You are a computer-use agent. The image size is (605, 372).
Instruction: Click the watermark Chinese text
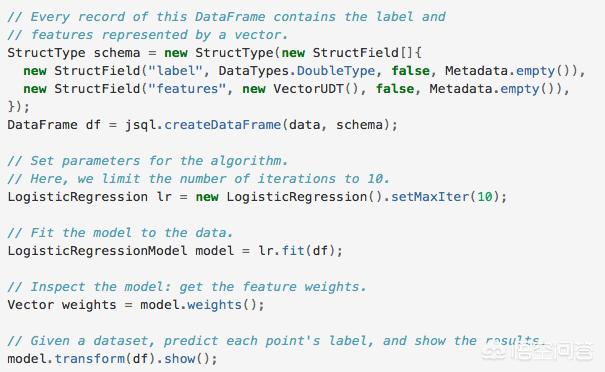pyautogui.click(x=552, y=352)
